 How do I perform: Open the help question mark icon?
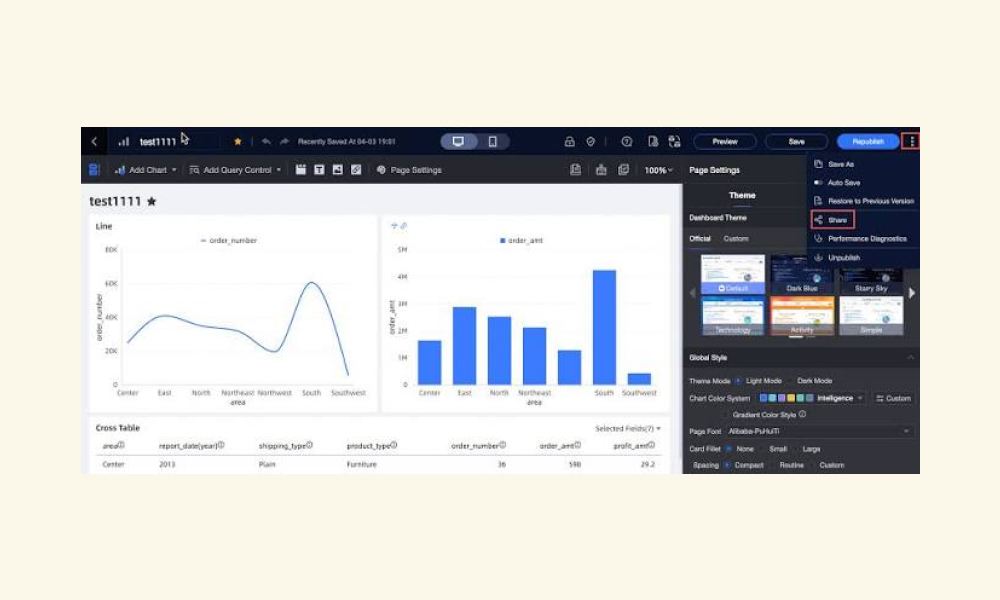point(627,142)
